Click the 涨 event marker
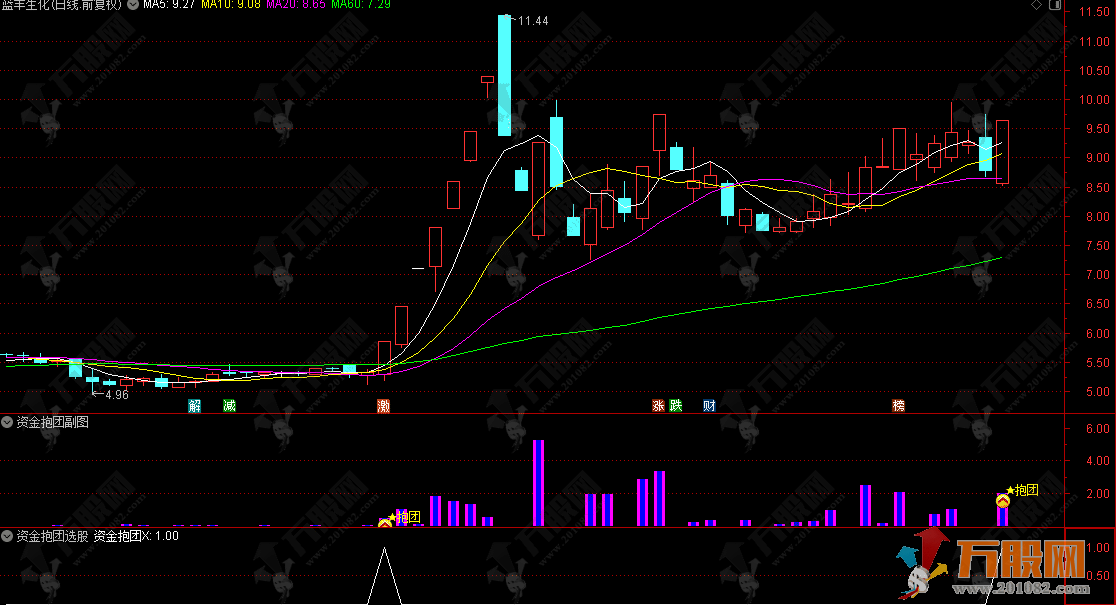Viewport: 1116px width, 605px height. 658,406
